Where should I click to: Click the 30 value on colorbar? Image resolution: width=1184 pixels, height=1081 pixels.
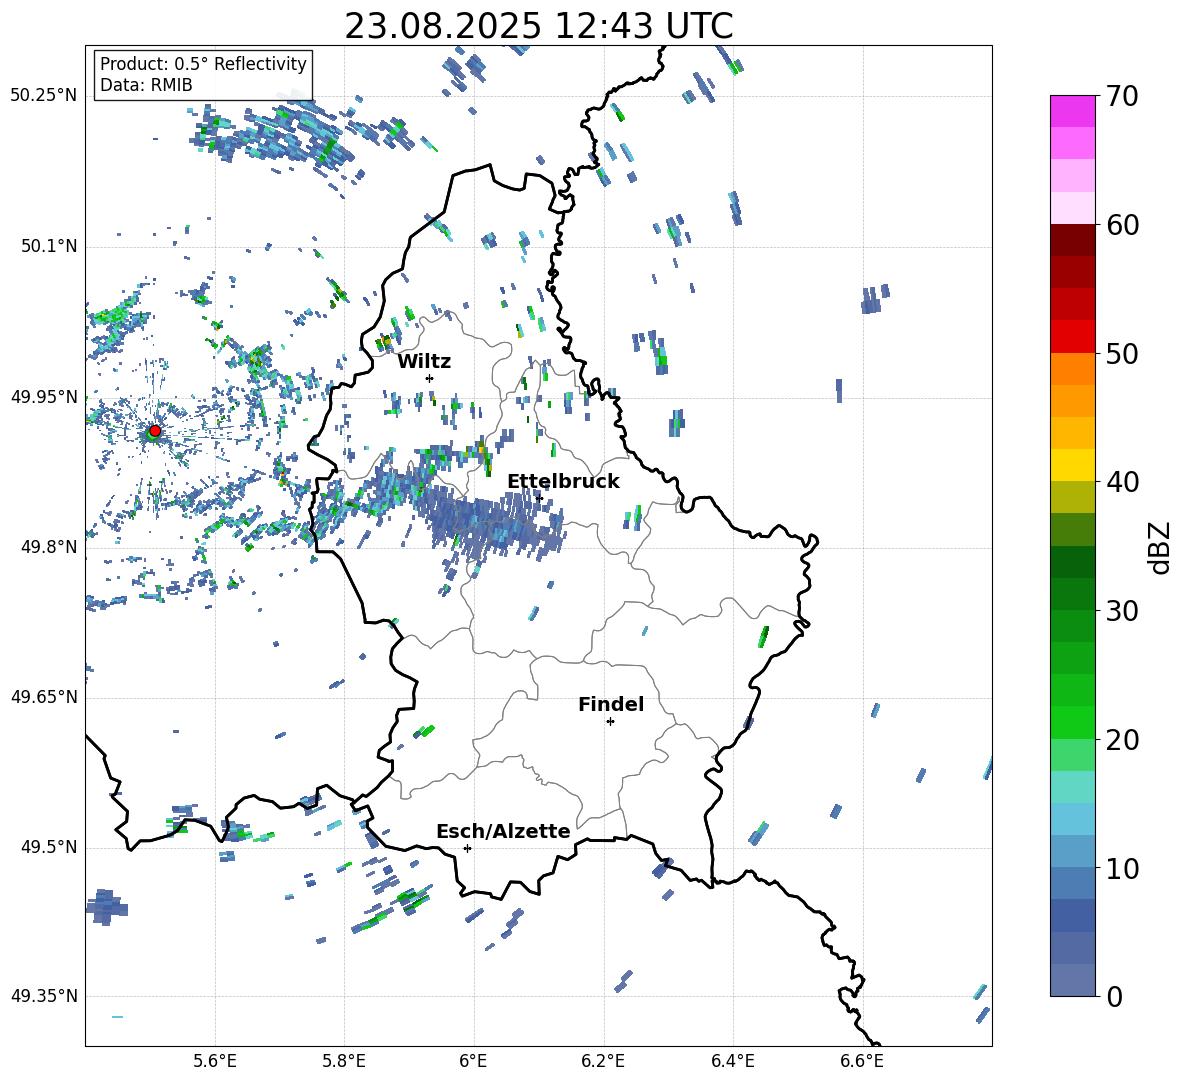(1122, 611)
